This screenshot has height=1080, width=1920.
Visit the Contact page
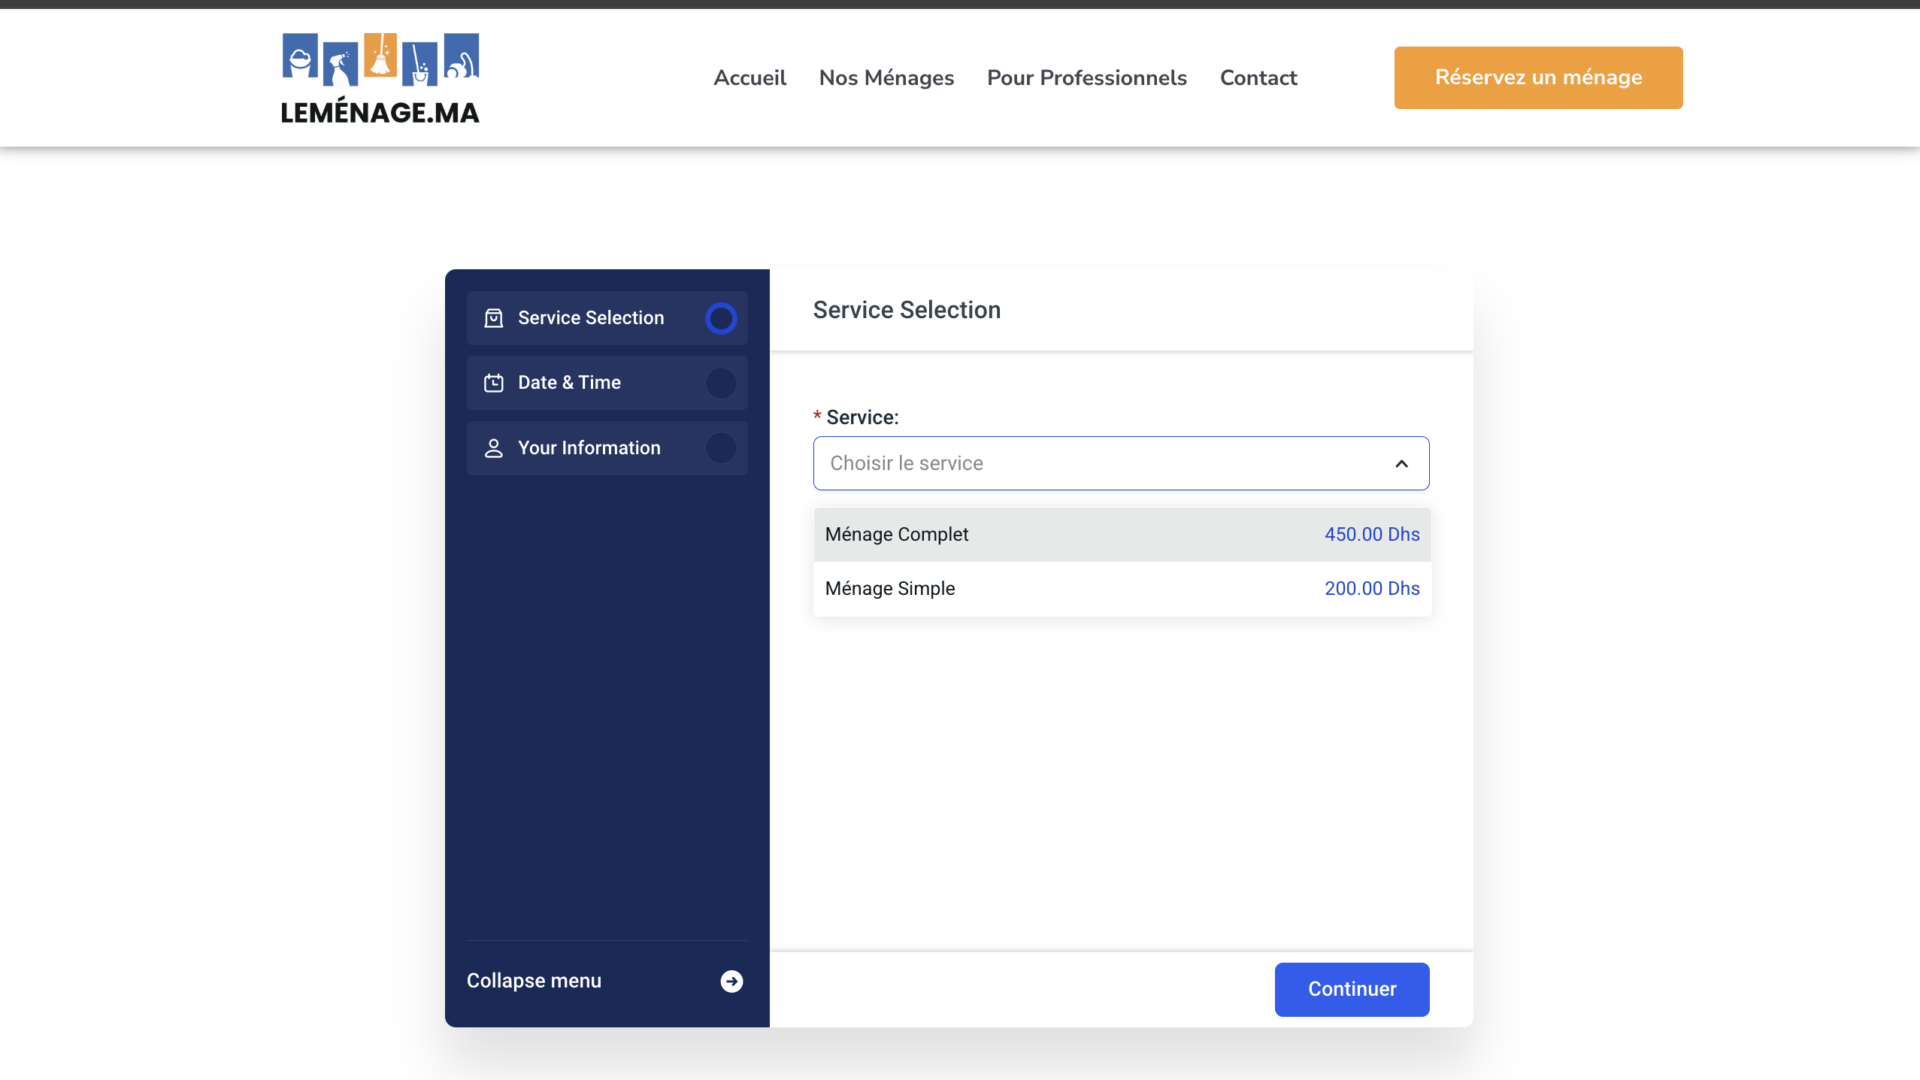(x=1258, y=78)
